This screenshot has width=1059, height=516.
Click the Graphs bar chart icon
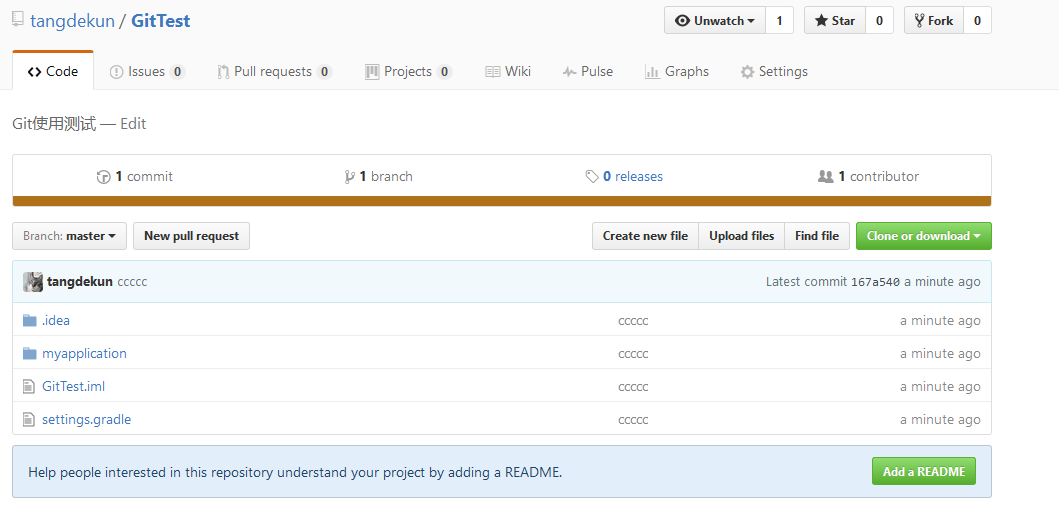click(x=652, y=72)
